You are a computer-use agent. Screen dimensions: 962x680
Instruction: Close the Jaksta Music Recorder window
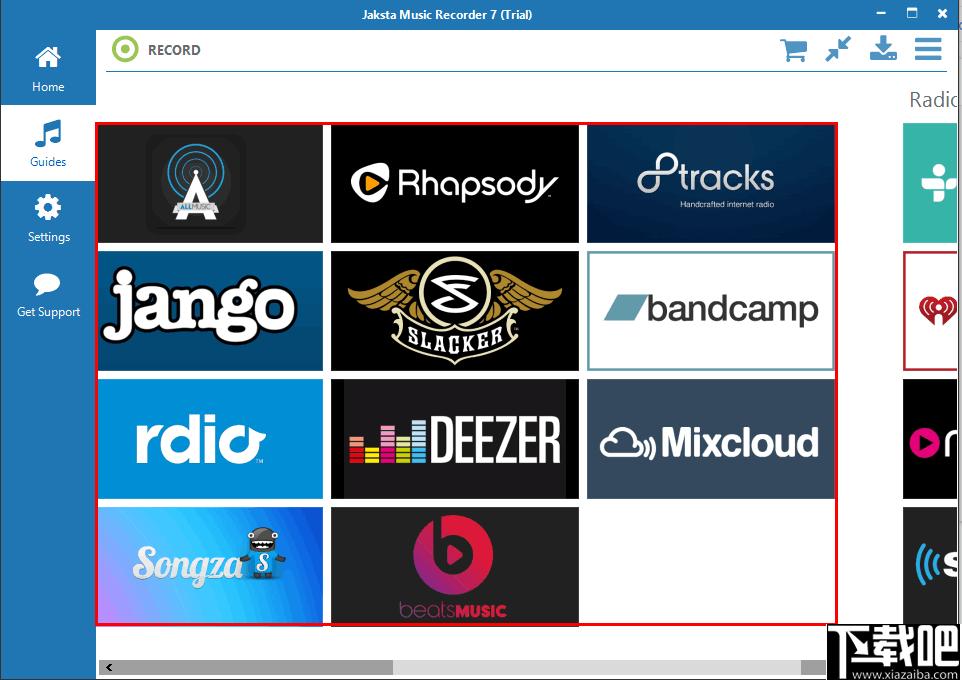click(x=943, y=13)
